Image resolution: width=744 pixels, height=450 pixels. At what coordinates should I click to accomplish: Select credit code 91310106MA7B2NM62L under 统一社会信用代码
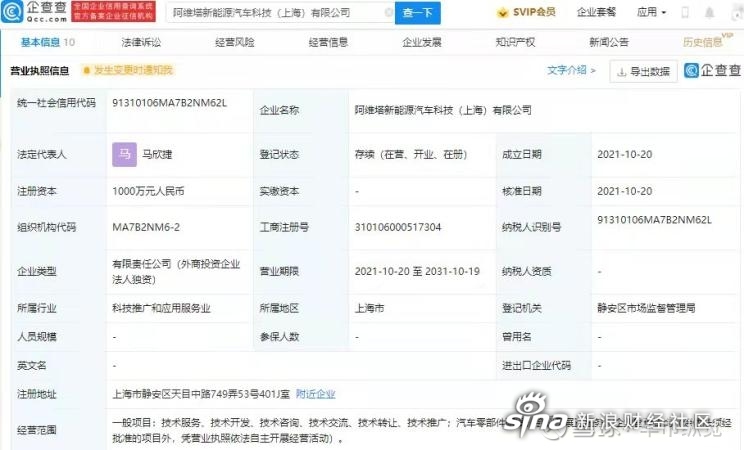click(169, 103)
